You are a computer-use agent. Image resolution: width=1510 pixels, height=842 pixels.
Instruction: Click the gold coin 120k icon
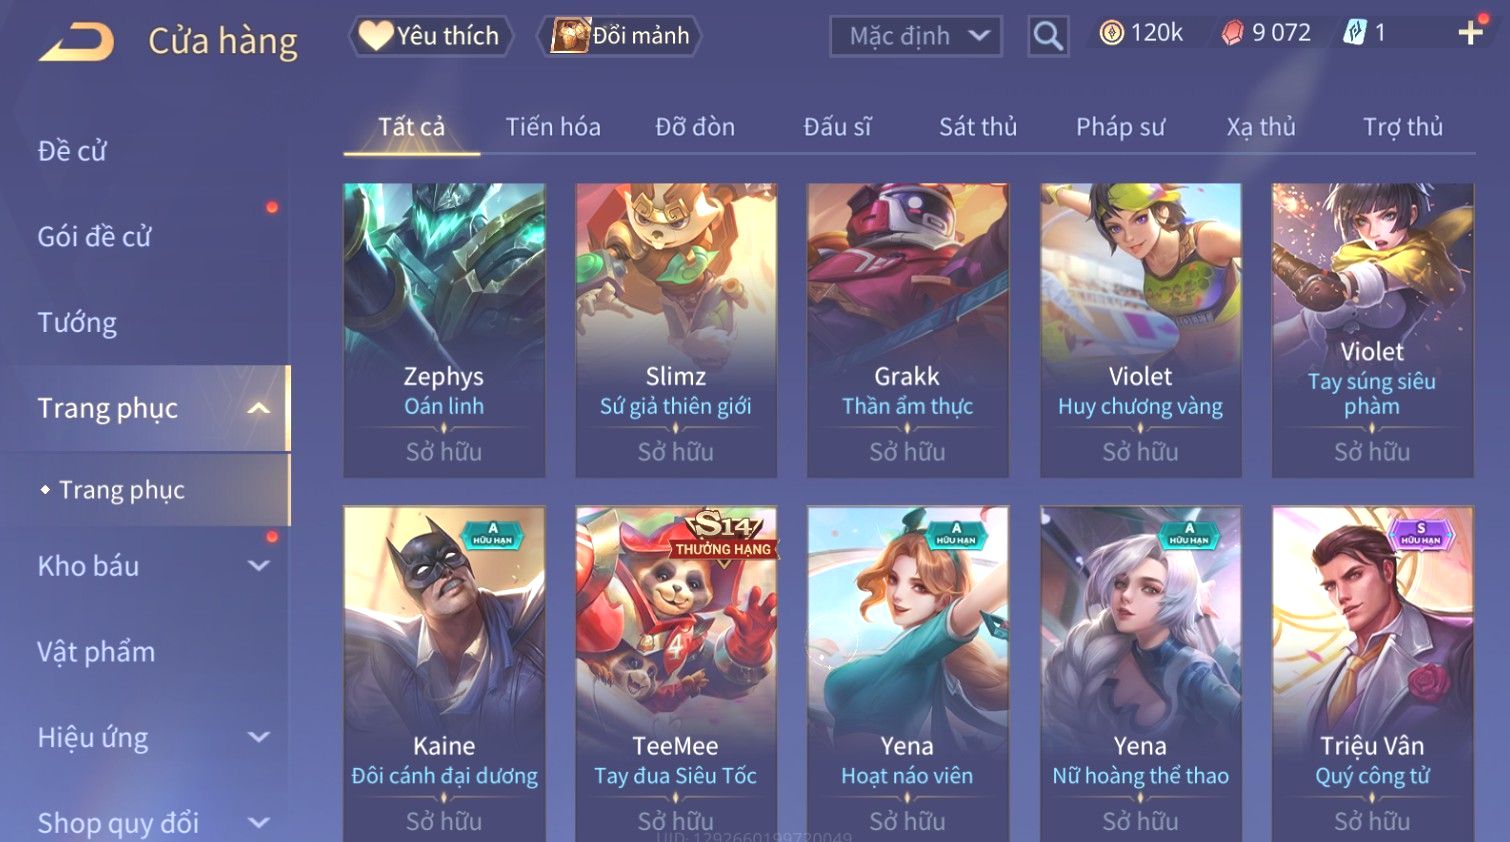tap(1111, 33)
